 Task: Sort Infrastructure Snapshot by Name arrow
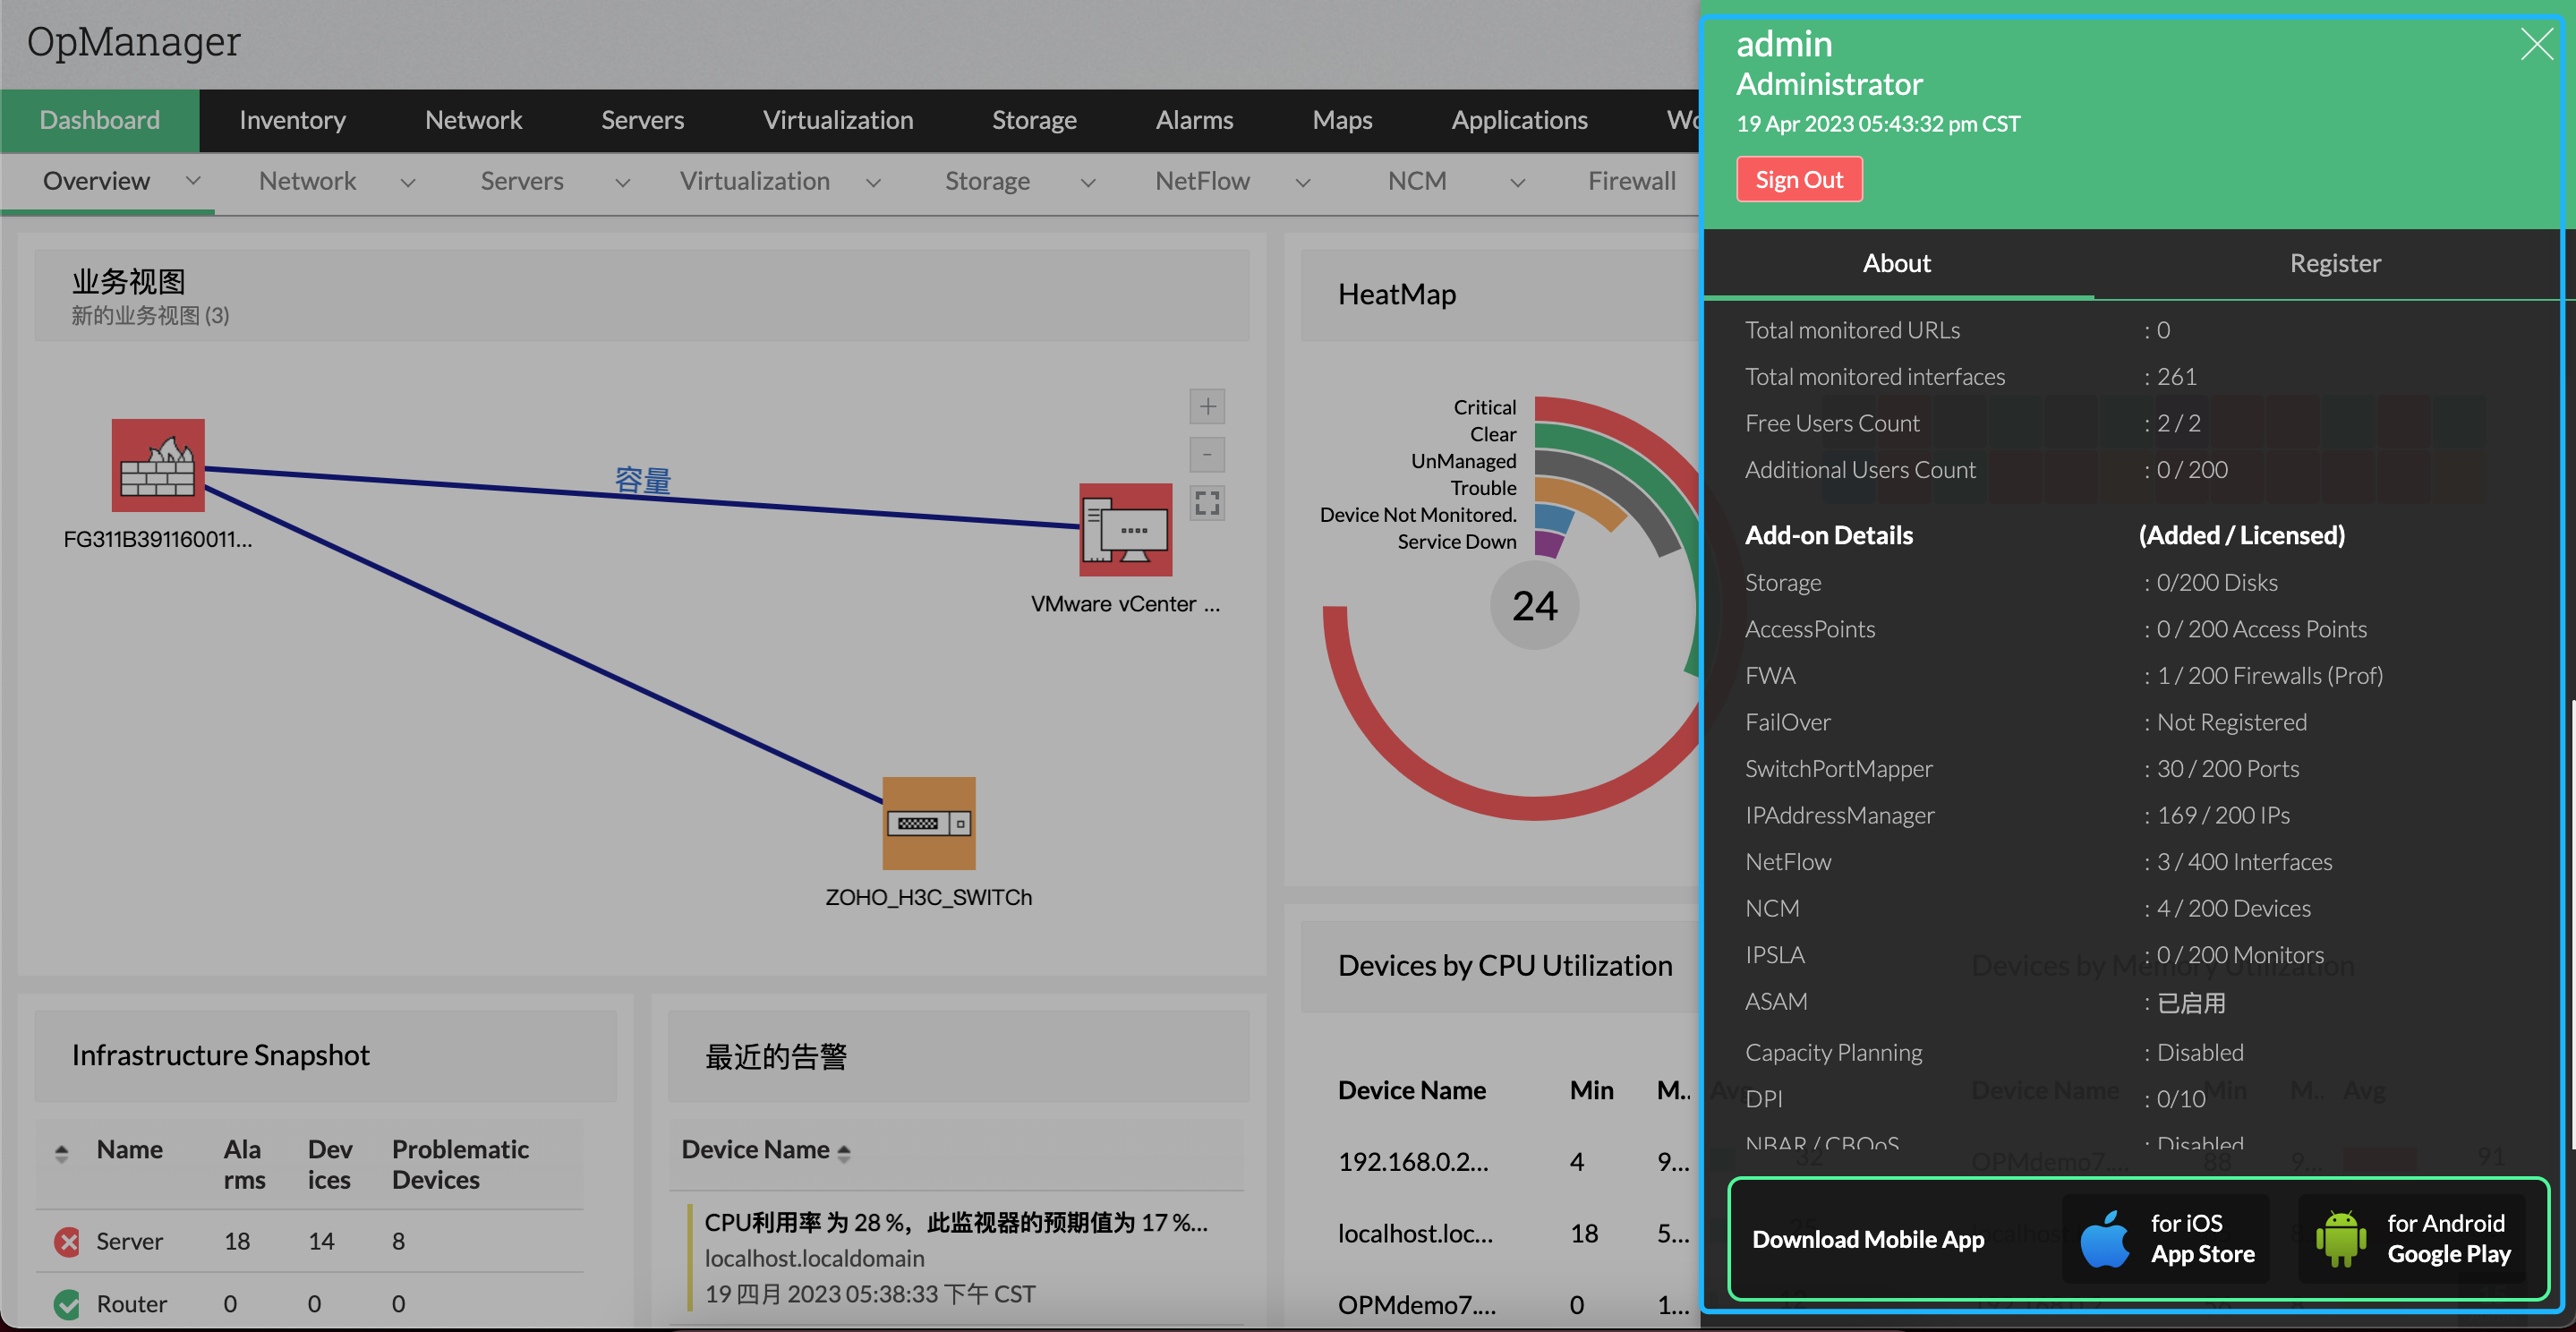pyautogui.click(x=61, y=1153)
